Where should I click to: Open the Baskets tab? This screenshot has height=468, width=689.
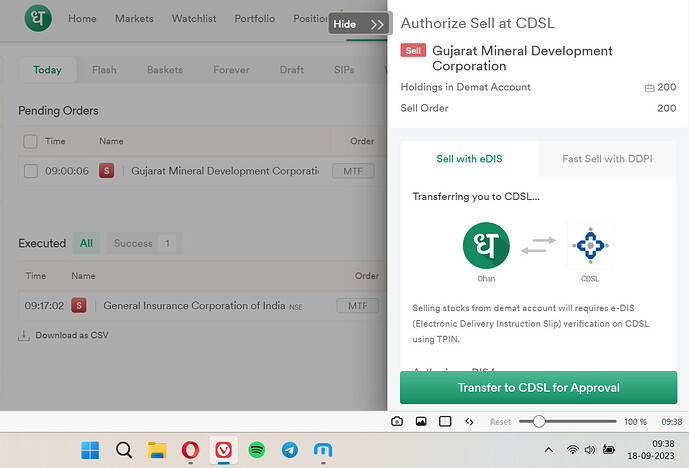tap(165, 70)
